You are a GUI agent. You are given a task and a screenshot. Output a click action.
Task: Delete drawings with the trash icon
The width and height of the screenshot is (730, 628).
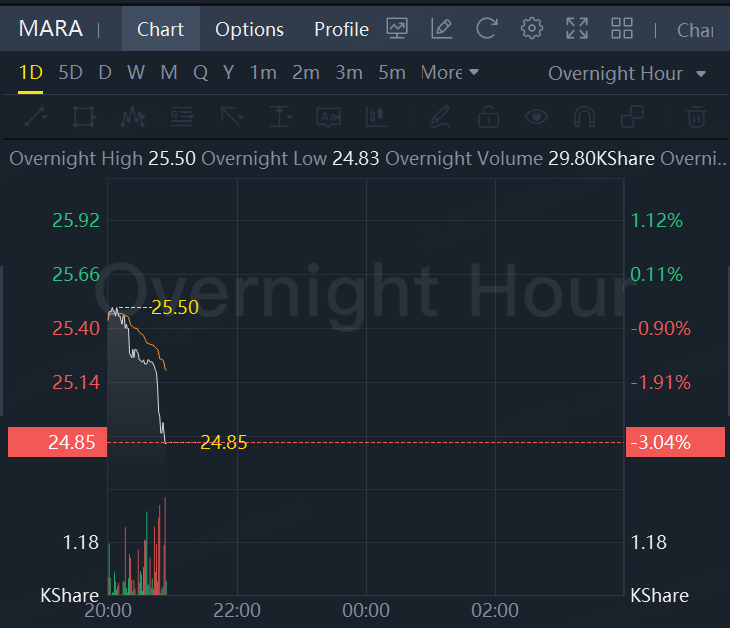[x=696, y=117]
